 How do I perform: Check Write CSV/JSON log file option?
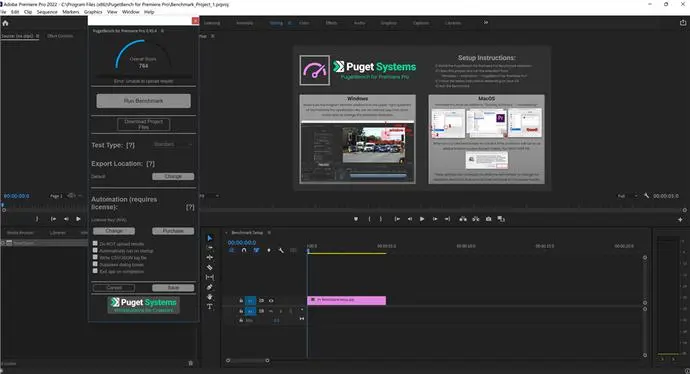(95, 257)
